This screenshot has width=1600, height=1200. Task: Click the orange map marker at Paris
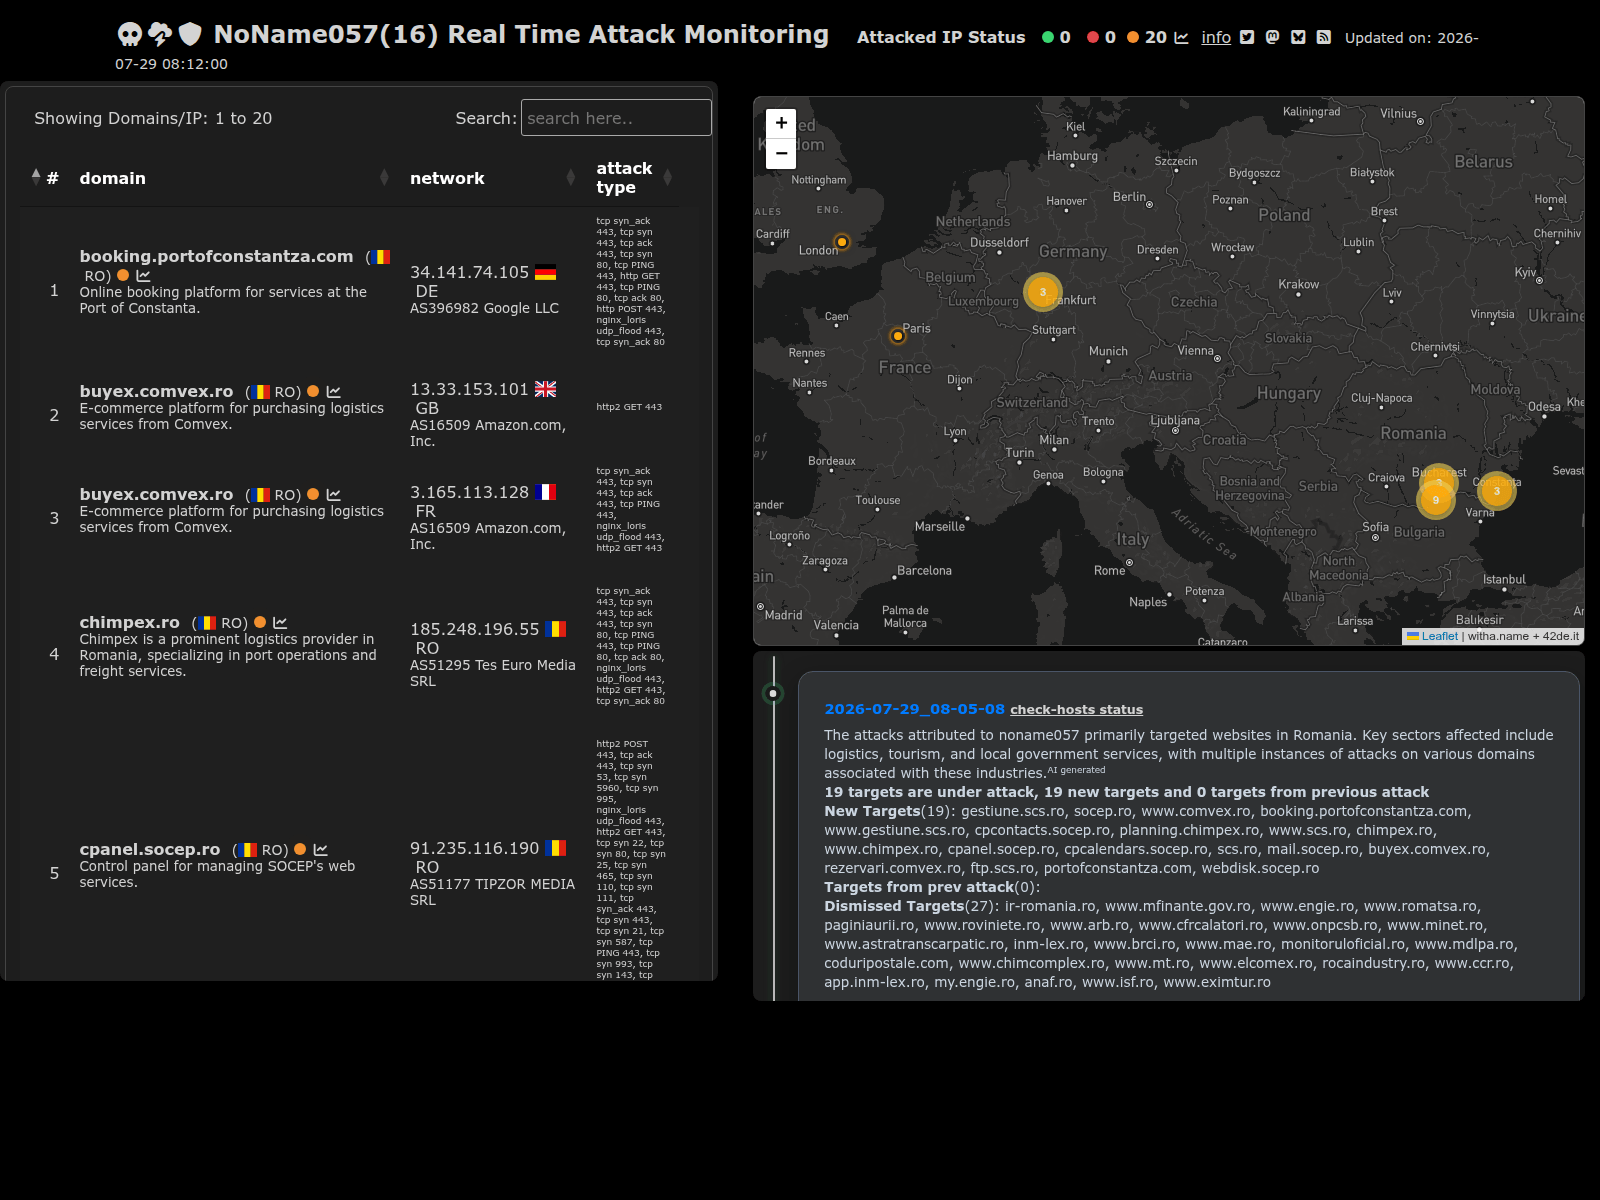[x=898, y=336]
